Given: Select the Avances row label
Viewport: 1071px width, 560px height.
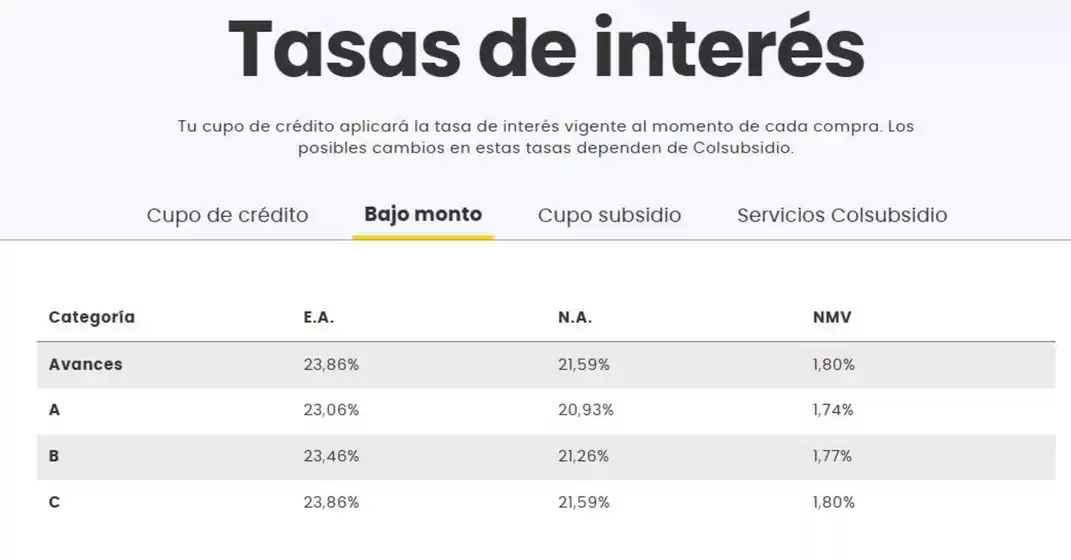Looking at the screenshot, I should pos(86,365).
